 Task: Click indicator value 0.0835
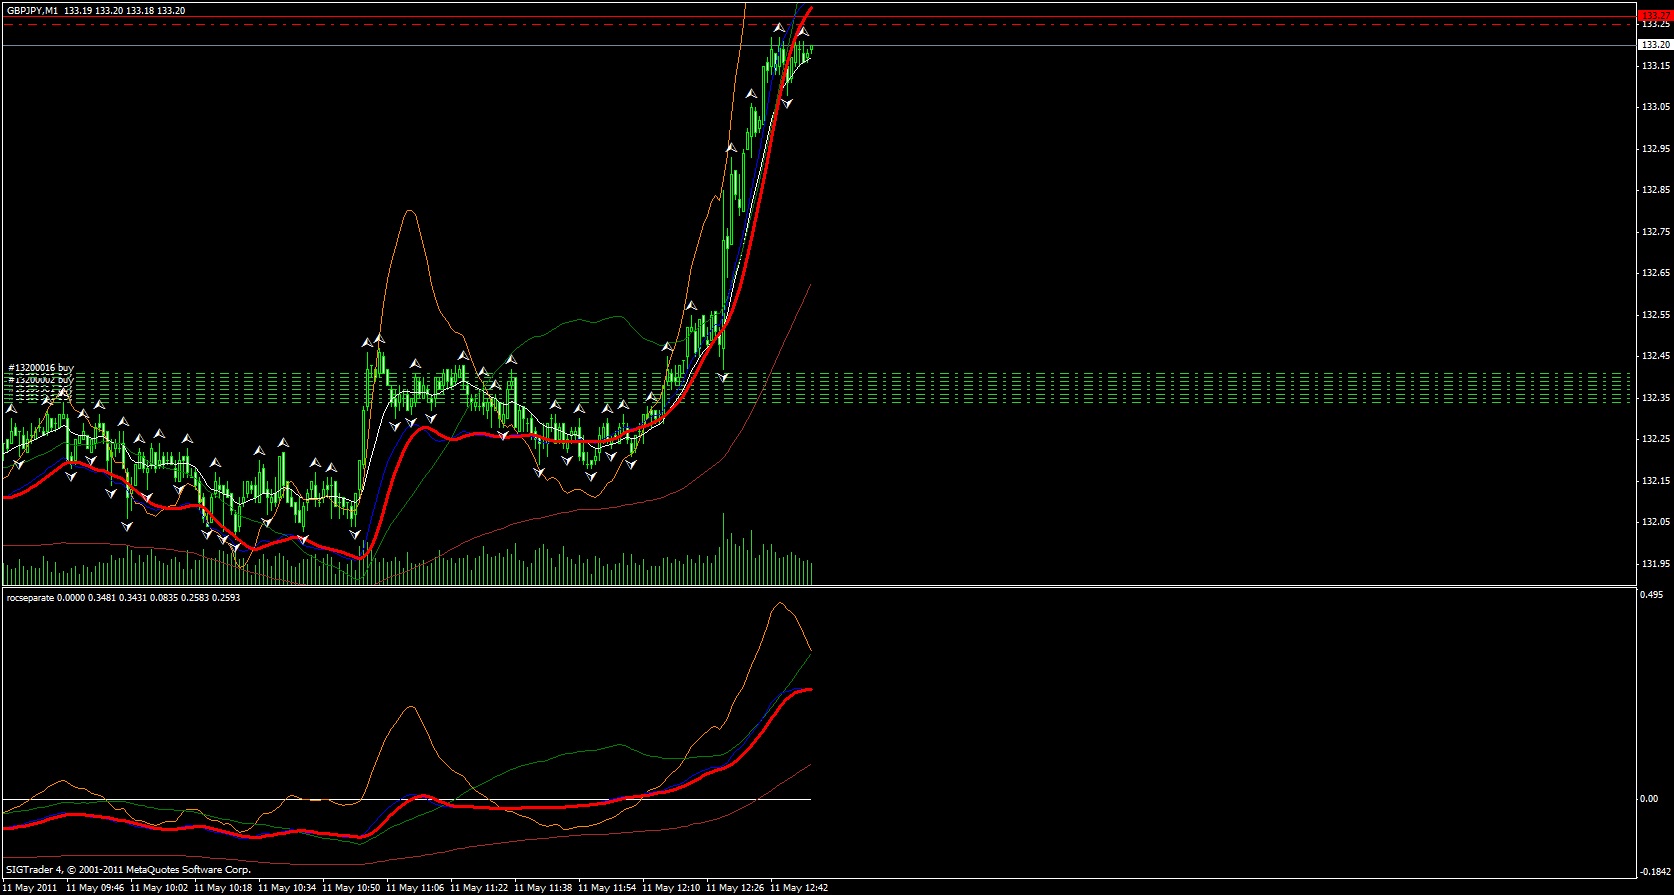[x=163, y=598]
